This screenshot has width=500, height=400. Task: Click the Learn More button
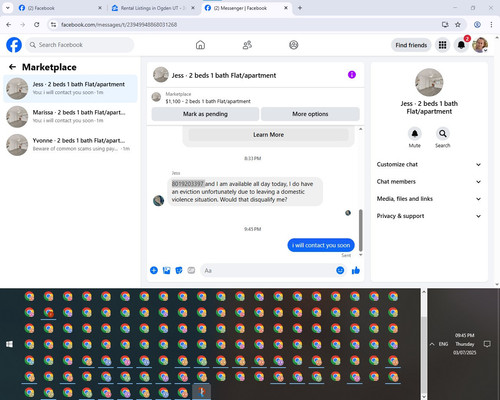(268, 135)
